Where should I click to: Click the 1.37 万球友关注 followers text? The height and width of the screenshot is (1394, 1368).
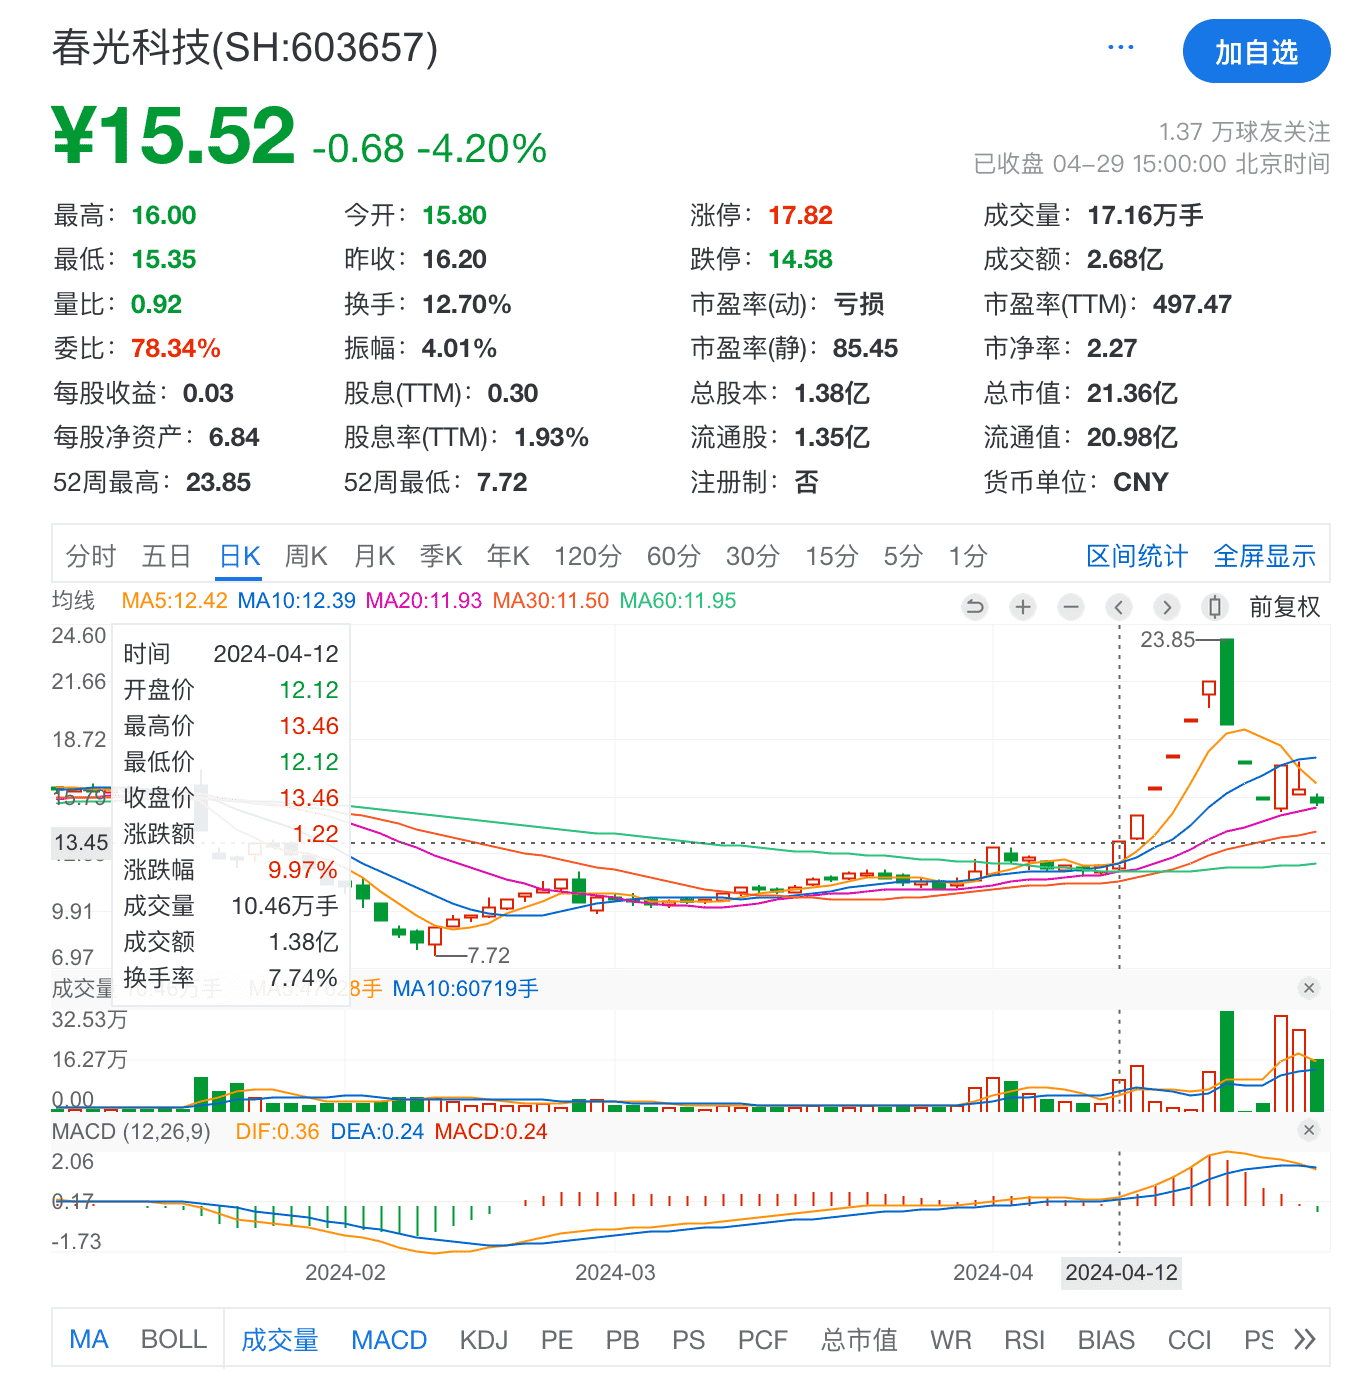[1244, 132]
